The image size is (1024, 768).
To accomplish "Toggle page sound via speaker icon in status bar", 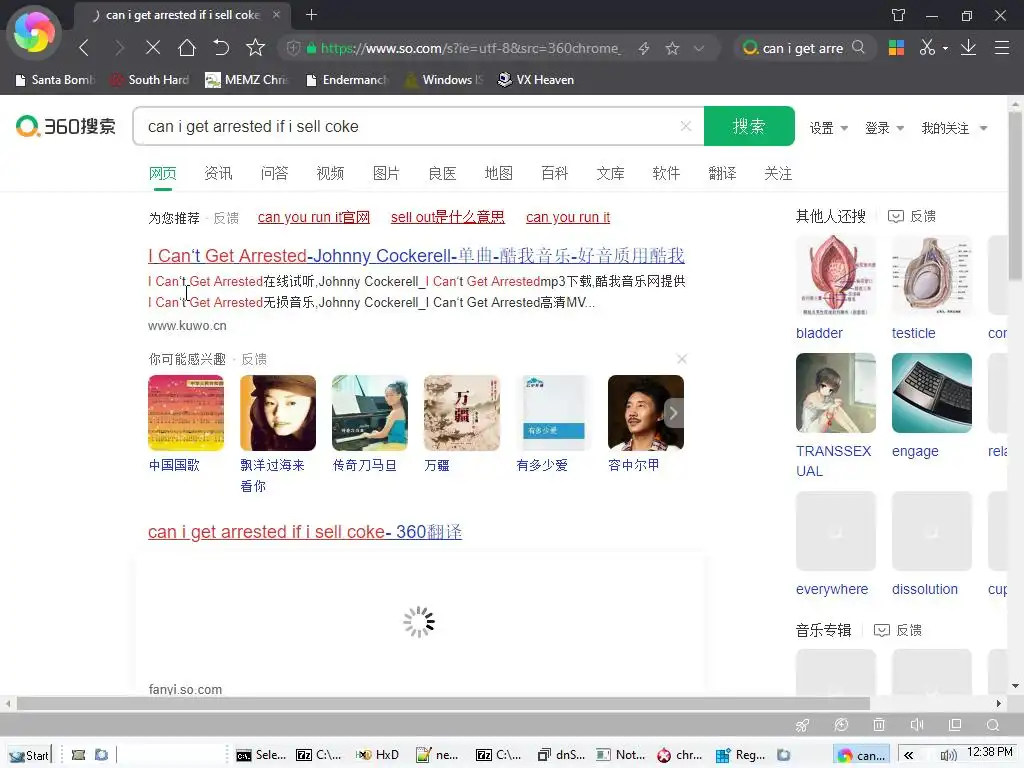I will tap(917, 724).
